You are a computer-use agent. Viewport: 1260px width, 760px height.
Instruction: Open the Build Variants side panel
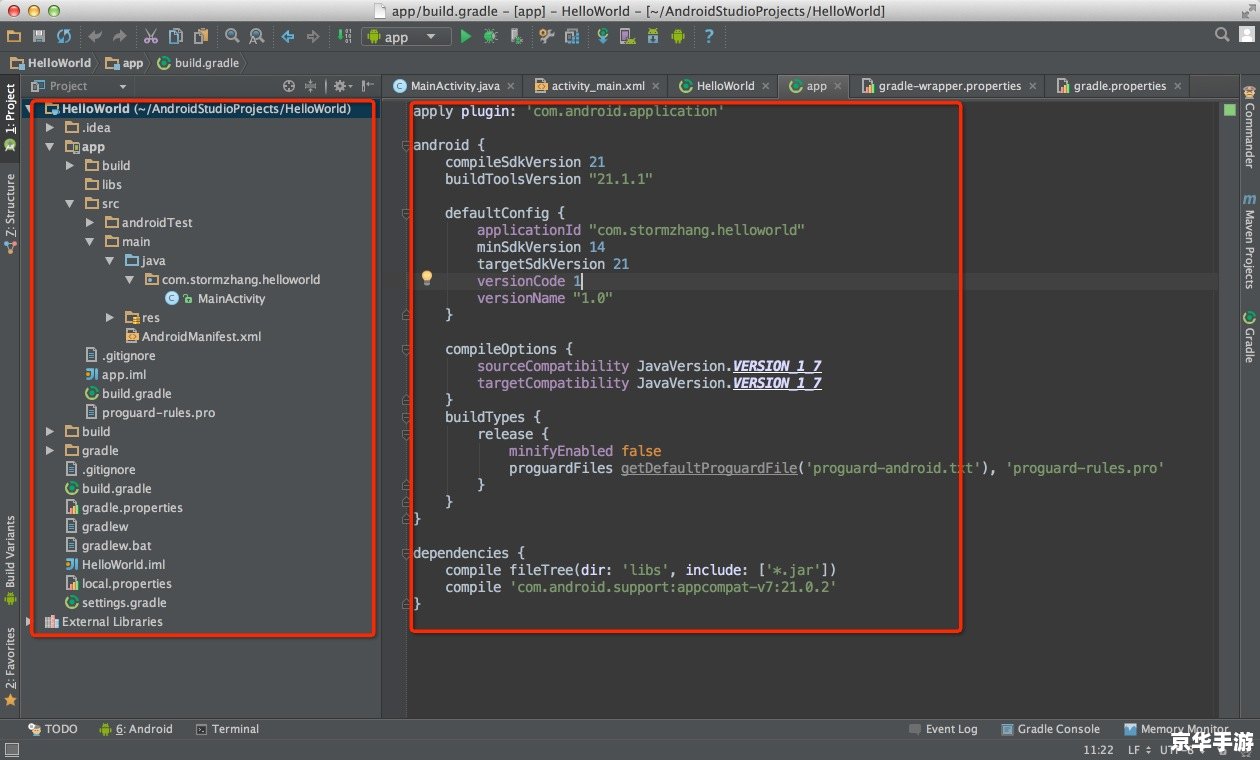[x=10, y=560]
